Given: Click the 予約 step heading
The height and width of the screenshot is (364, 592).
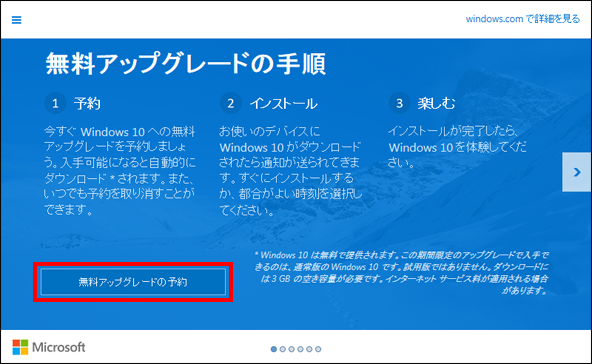Looking at the screenshot, I should coord(87,103).
